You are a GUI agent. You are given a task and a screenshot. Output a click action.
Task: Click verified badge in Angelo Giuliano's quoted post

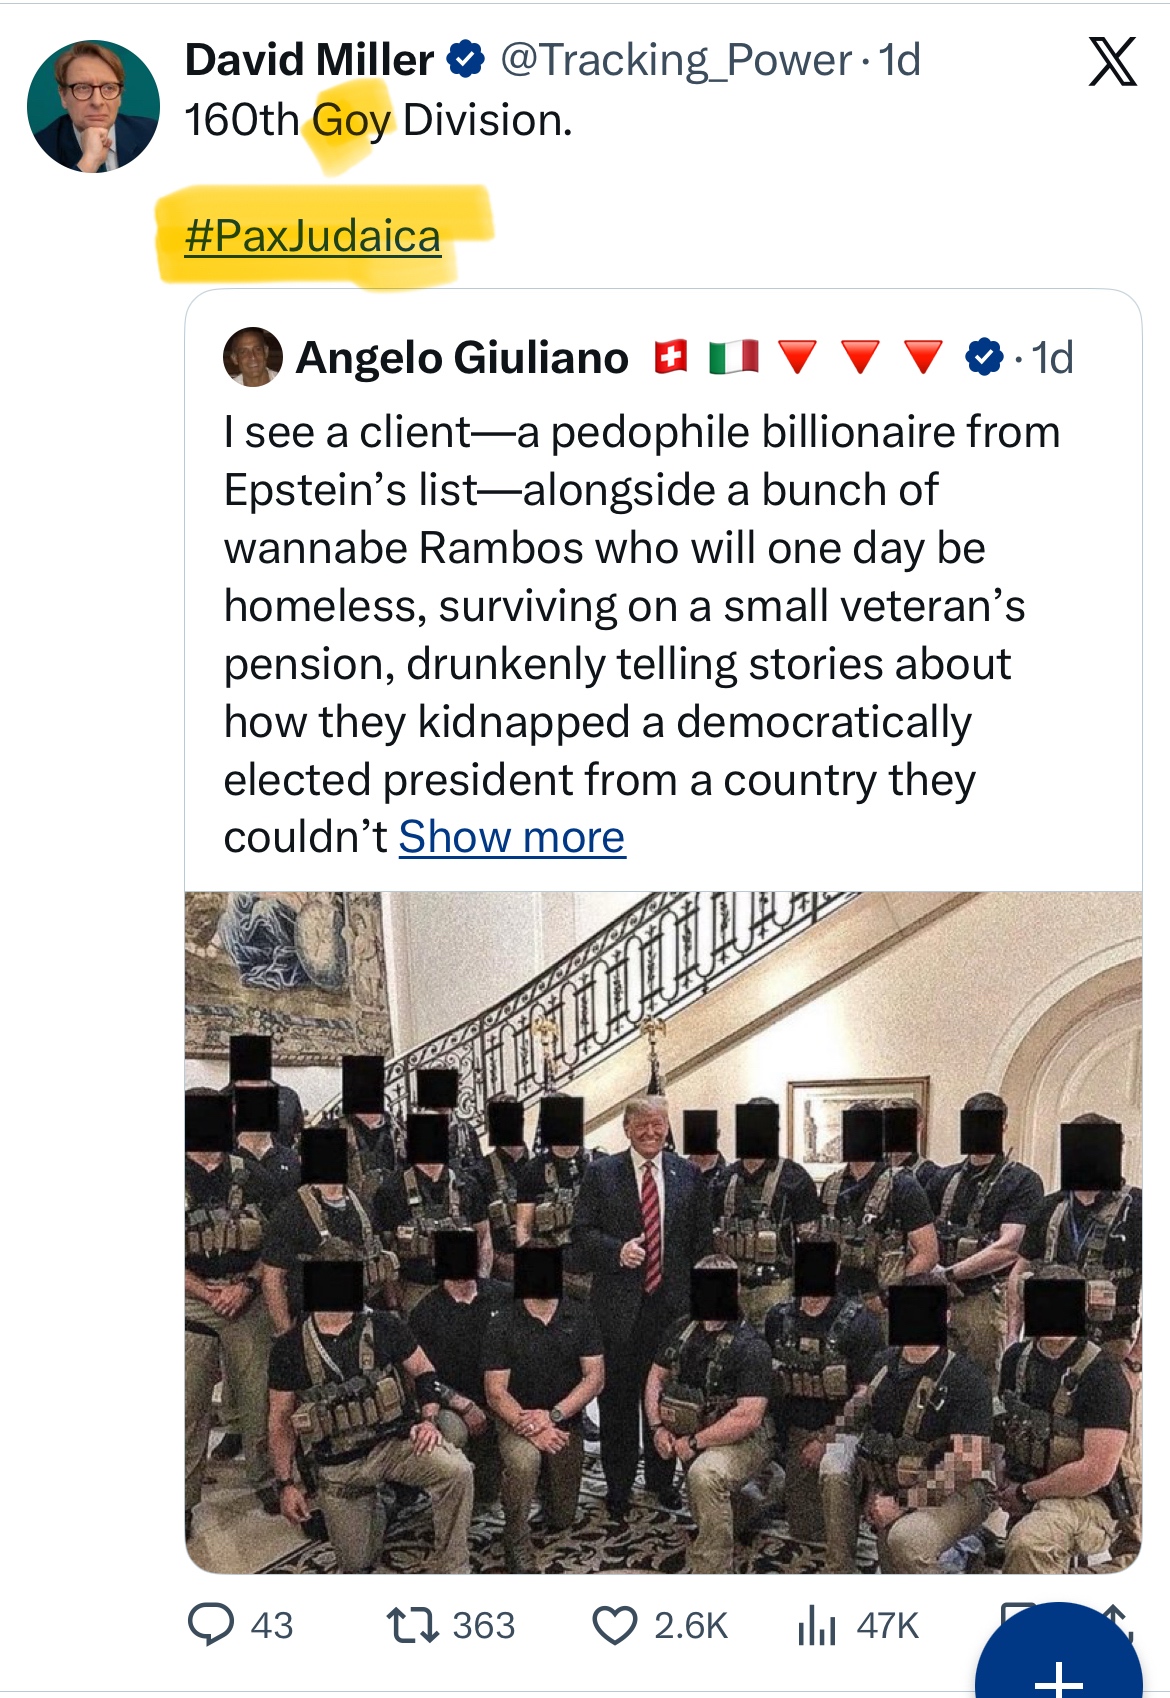(x=985, y=357)
